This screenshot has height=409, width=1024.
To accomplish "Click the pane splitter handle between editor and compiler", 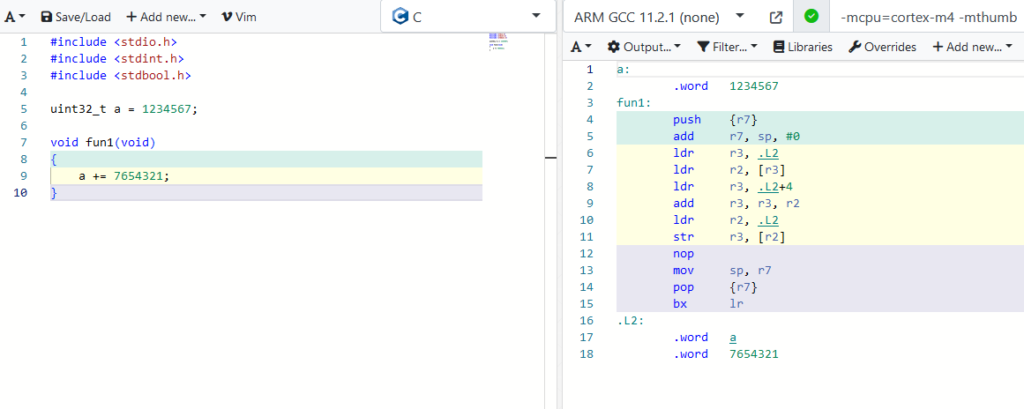I will coord(550,157).
